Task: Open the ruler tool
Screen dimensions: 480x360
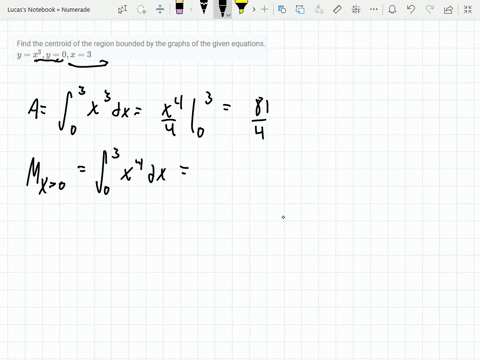Action: (x=337, y=9)
